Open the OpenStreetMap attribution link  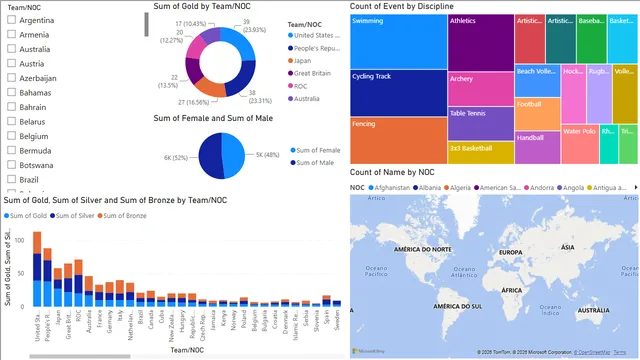pos(592,352)
